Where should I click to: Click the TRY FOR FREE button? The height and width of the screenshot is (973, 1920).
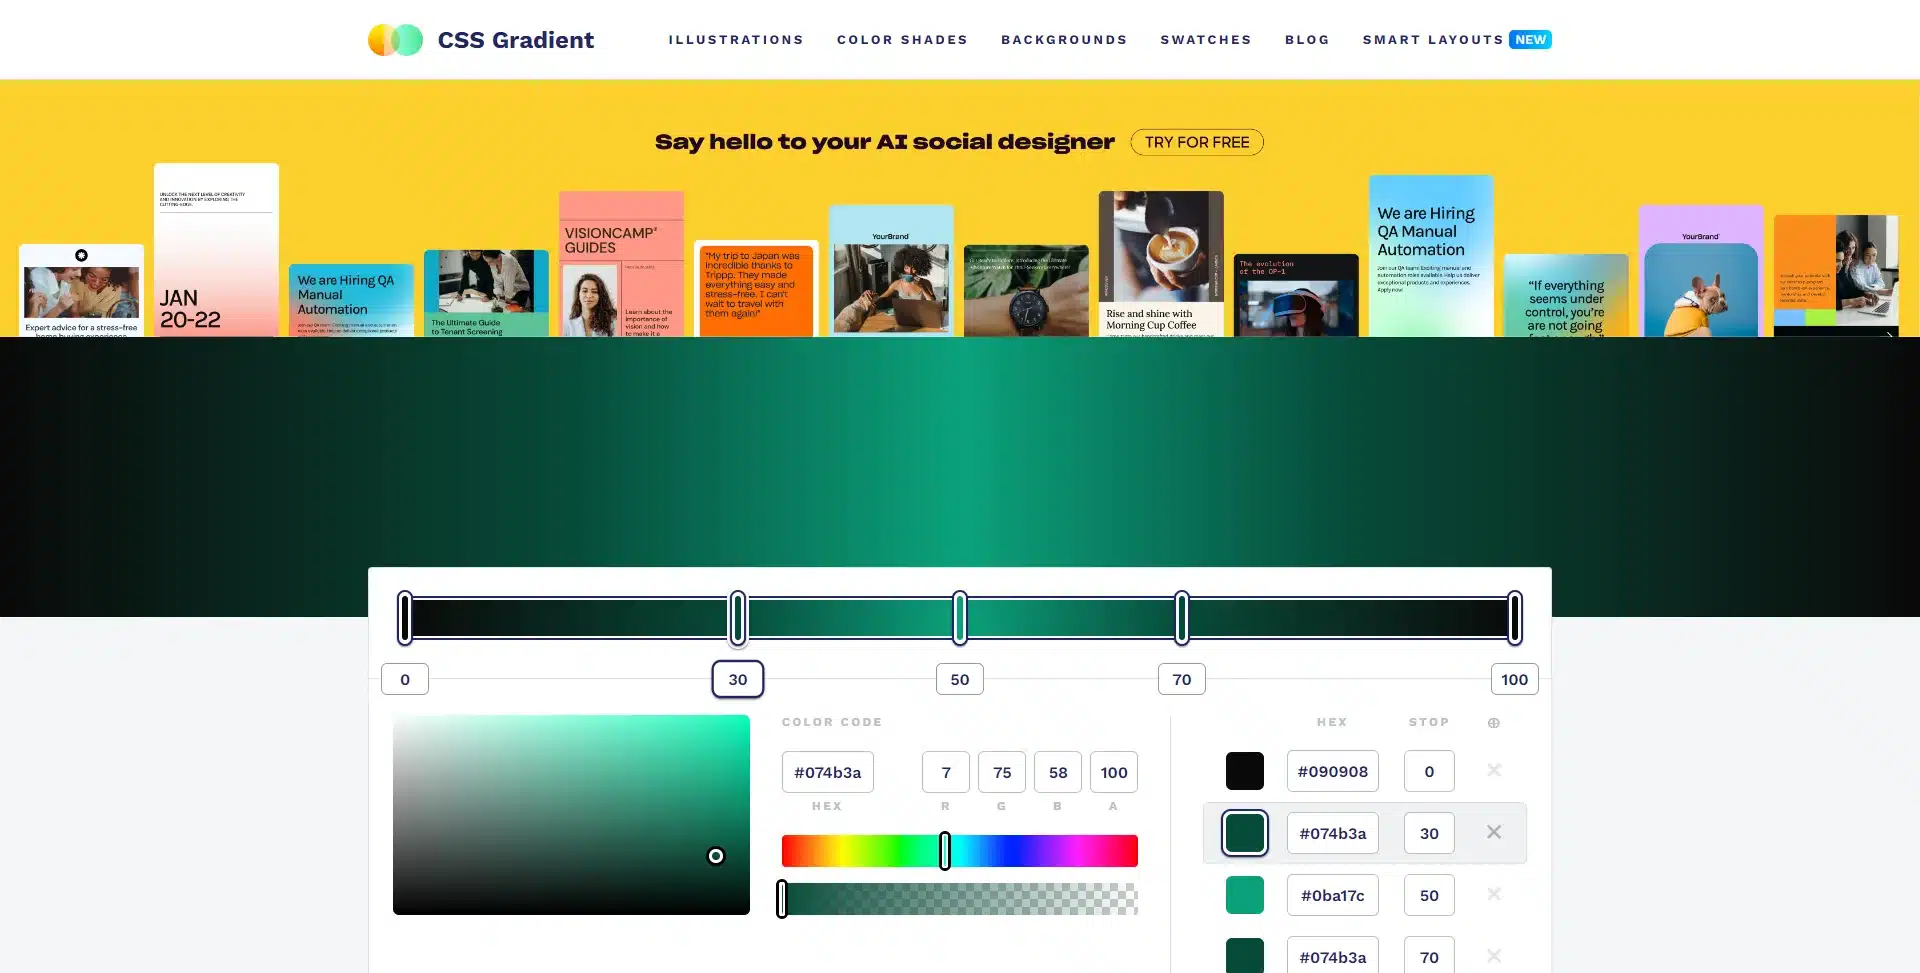click(1196, 142)
